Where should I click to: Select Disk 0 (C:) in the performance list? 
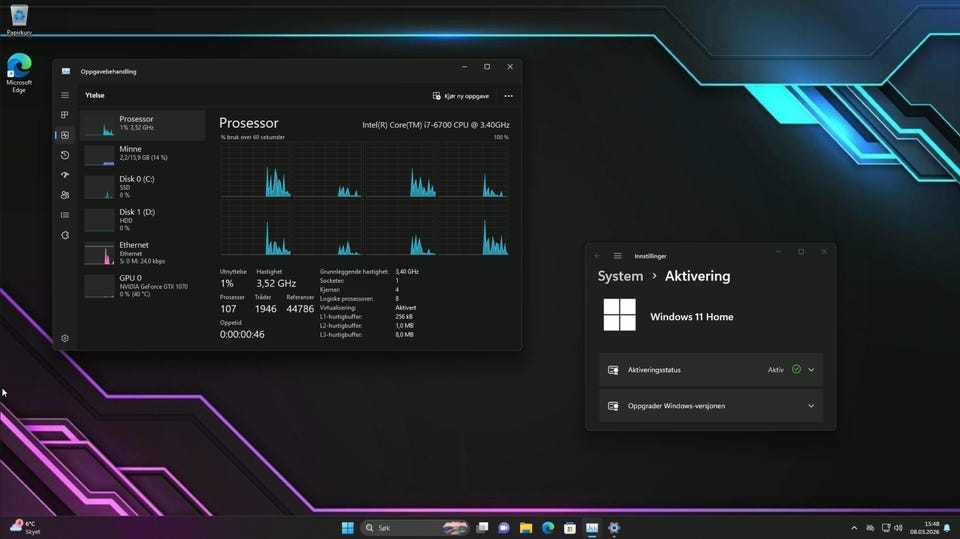[142, 187]
